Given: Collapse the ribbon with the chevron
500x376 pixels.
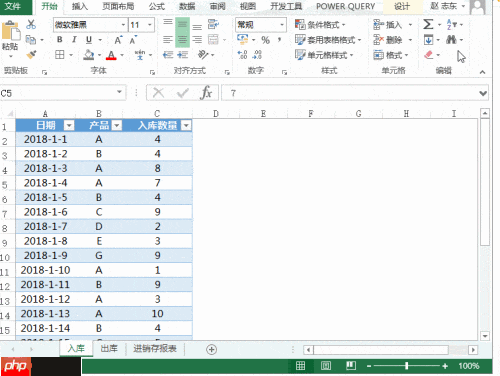Looking at the screenshot, I should pos(482,72).
